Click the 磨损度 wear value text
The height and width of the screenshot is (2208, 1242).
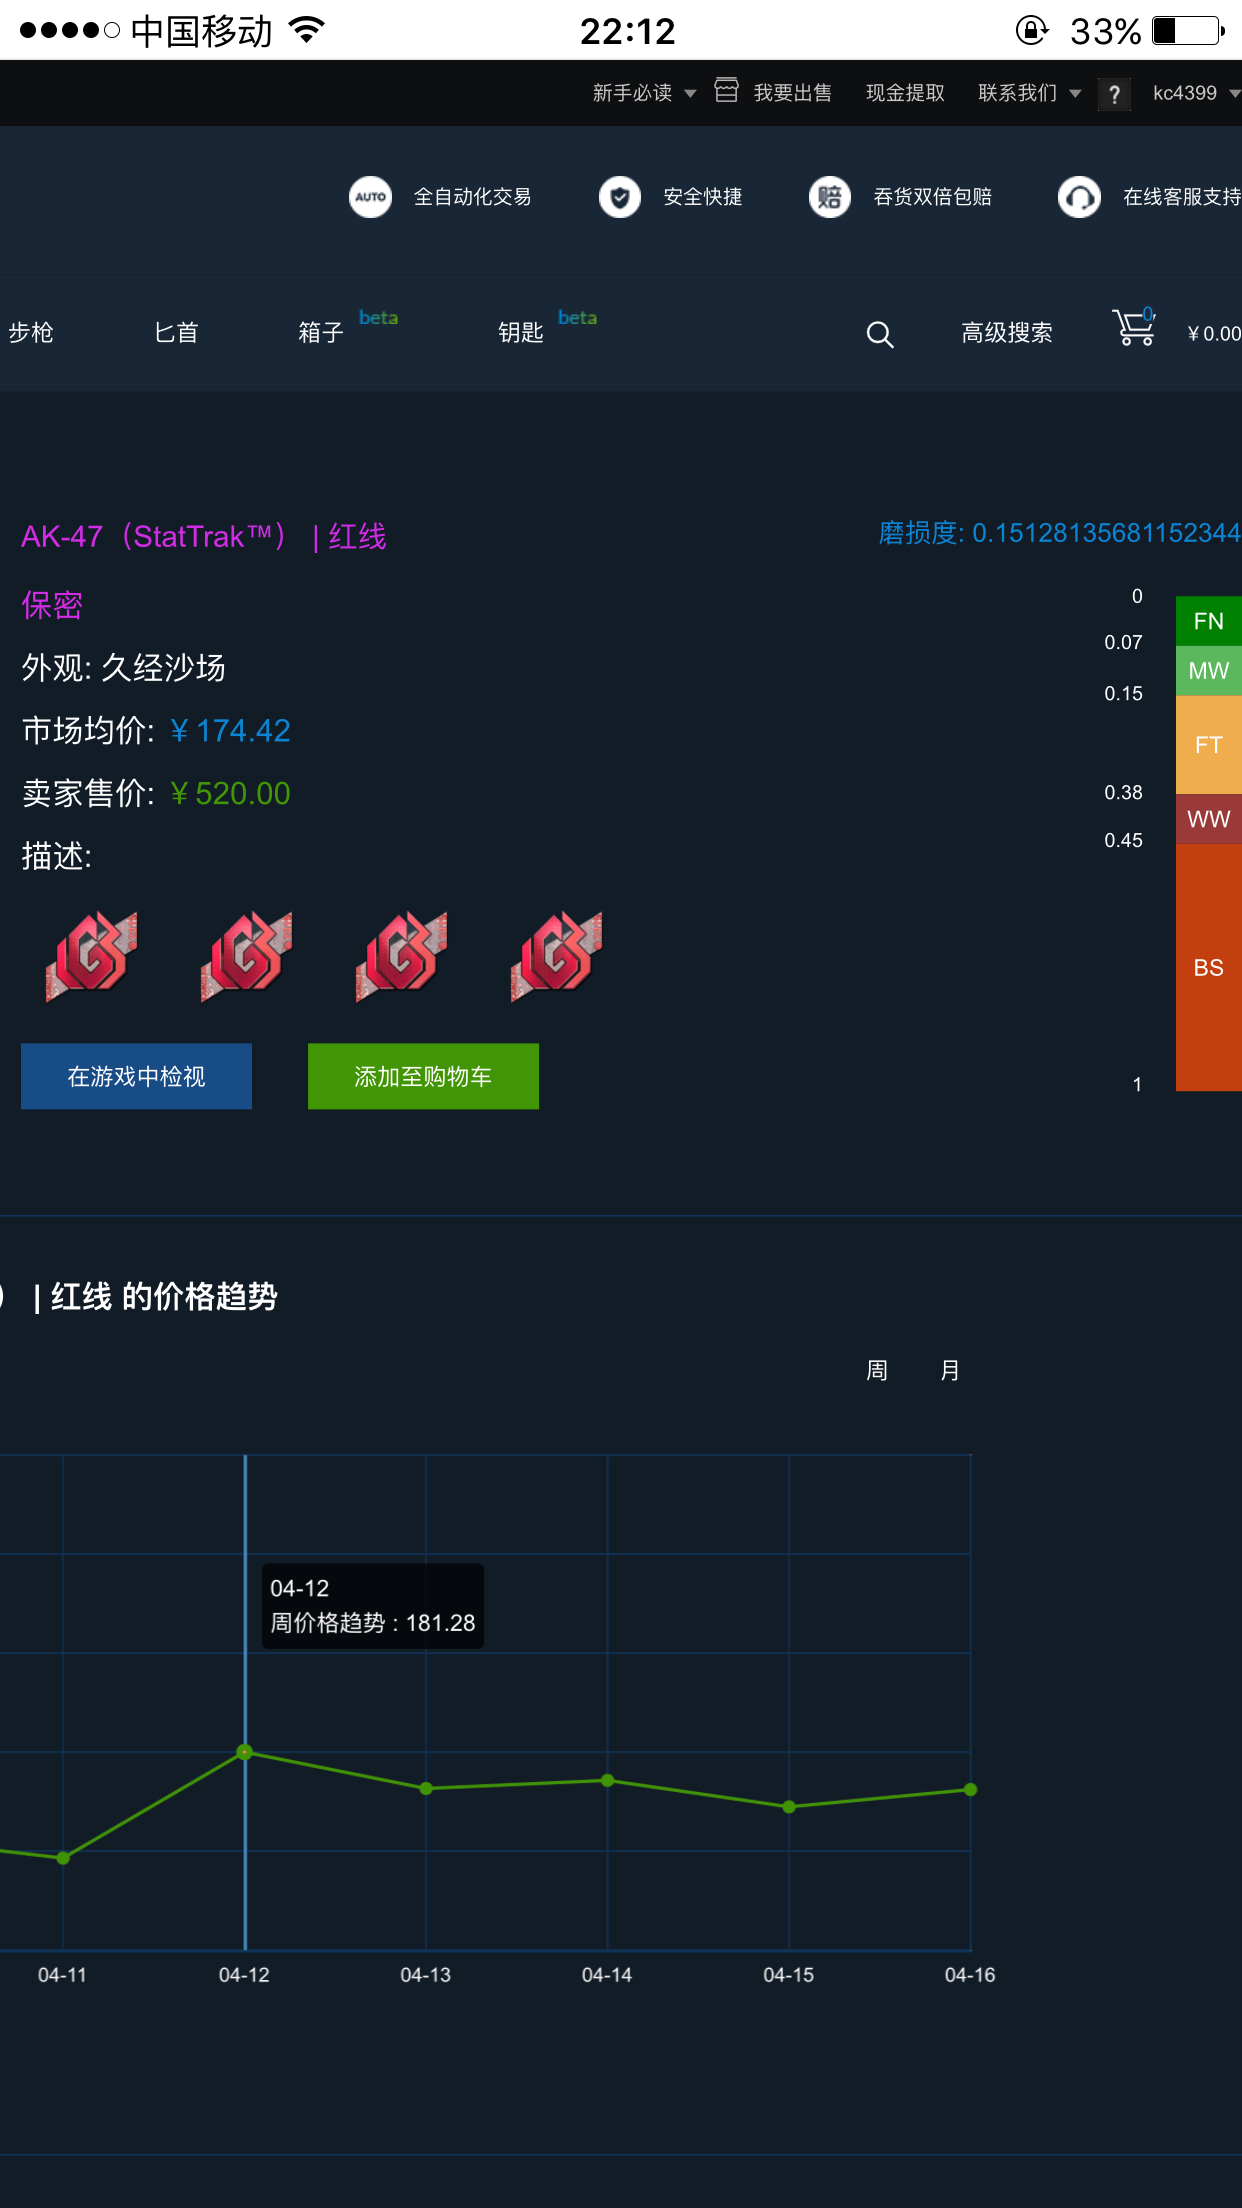[x=1059, y=533]
